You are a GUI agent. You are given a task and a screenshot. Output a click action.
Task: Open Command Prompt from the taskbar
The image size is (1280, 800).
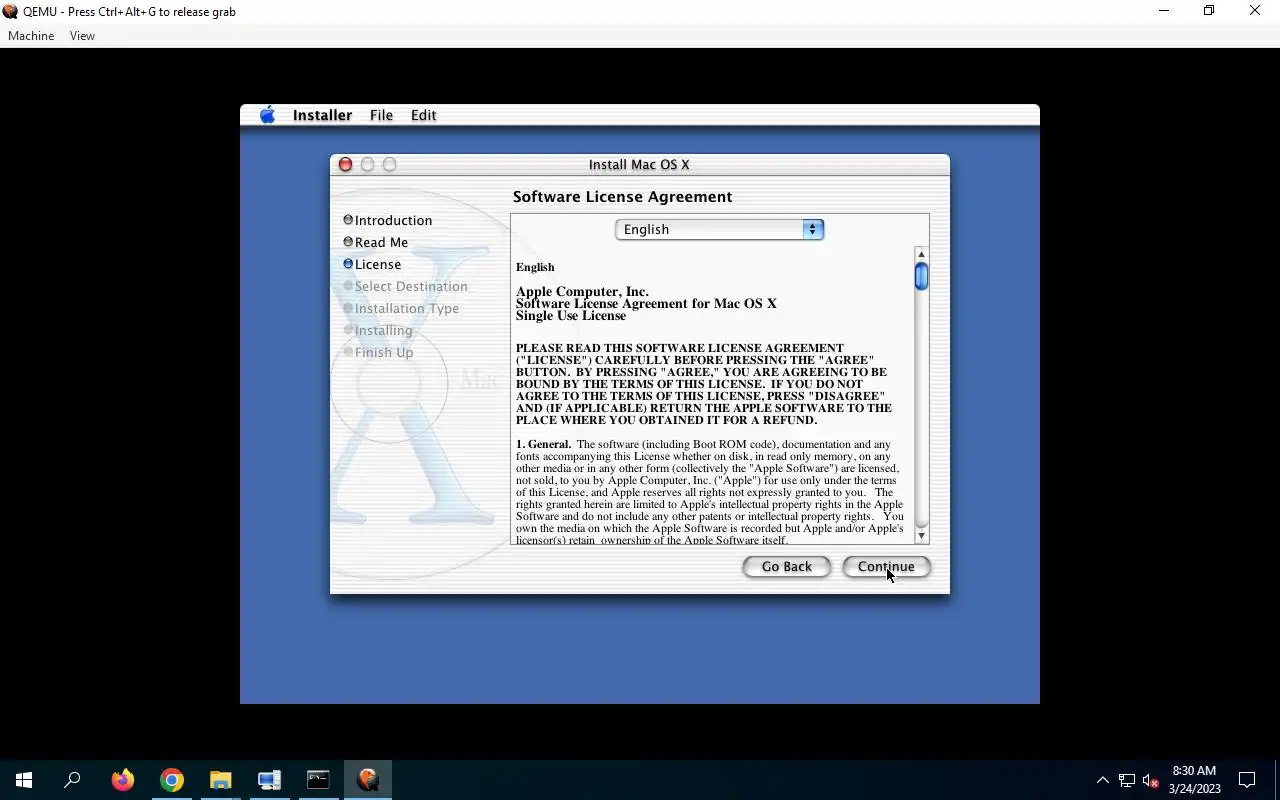(318, 780)
